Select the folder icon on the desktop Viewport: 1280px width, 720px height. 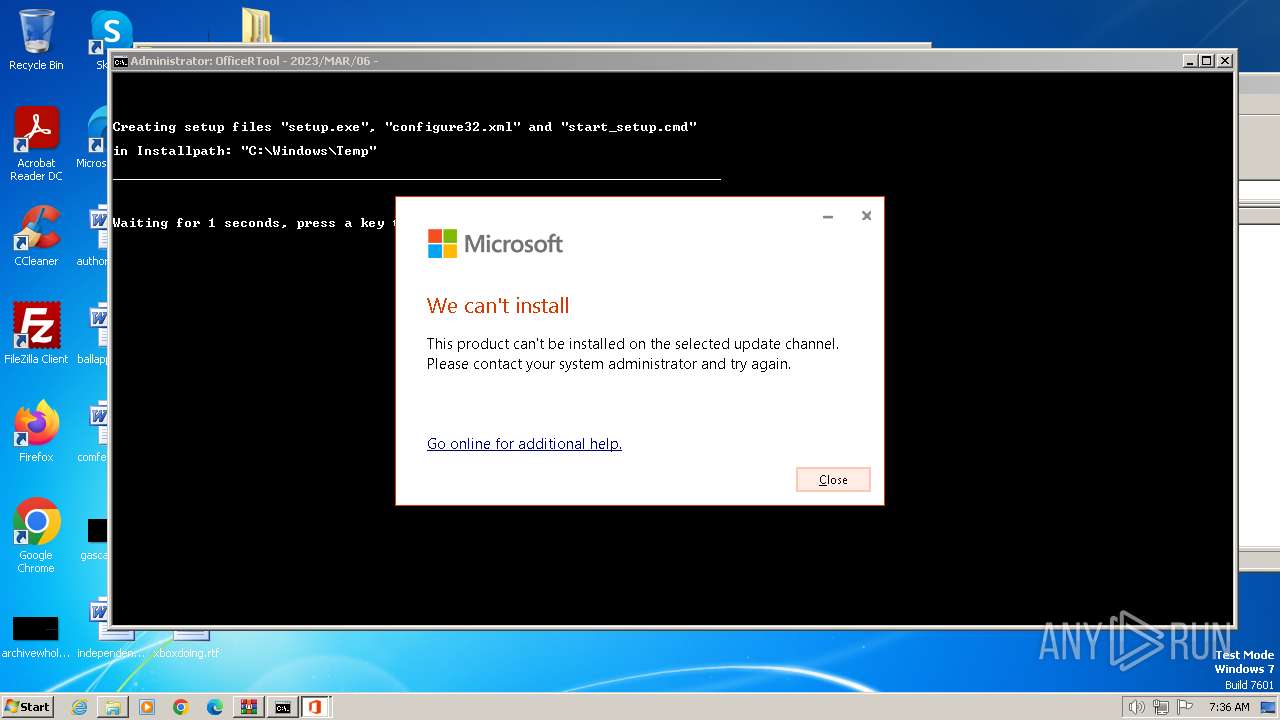point(256,26)
